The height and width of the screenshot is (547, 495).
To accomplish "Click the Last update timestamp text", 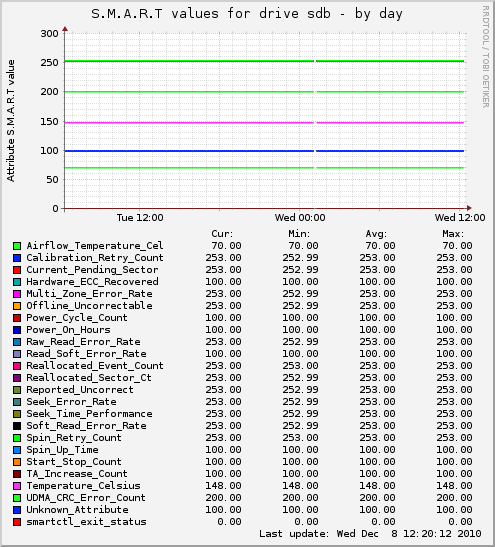I will [370, 534].
